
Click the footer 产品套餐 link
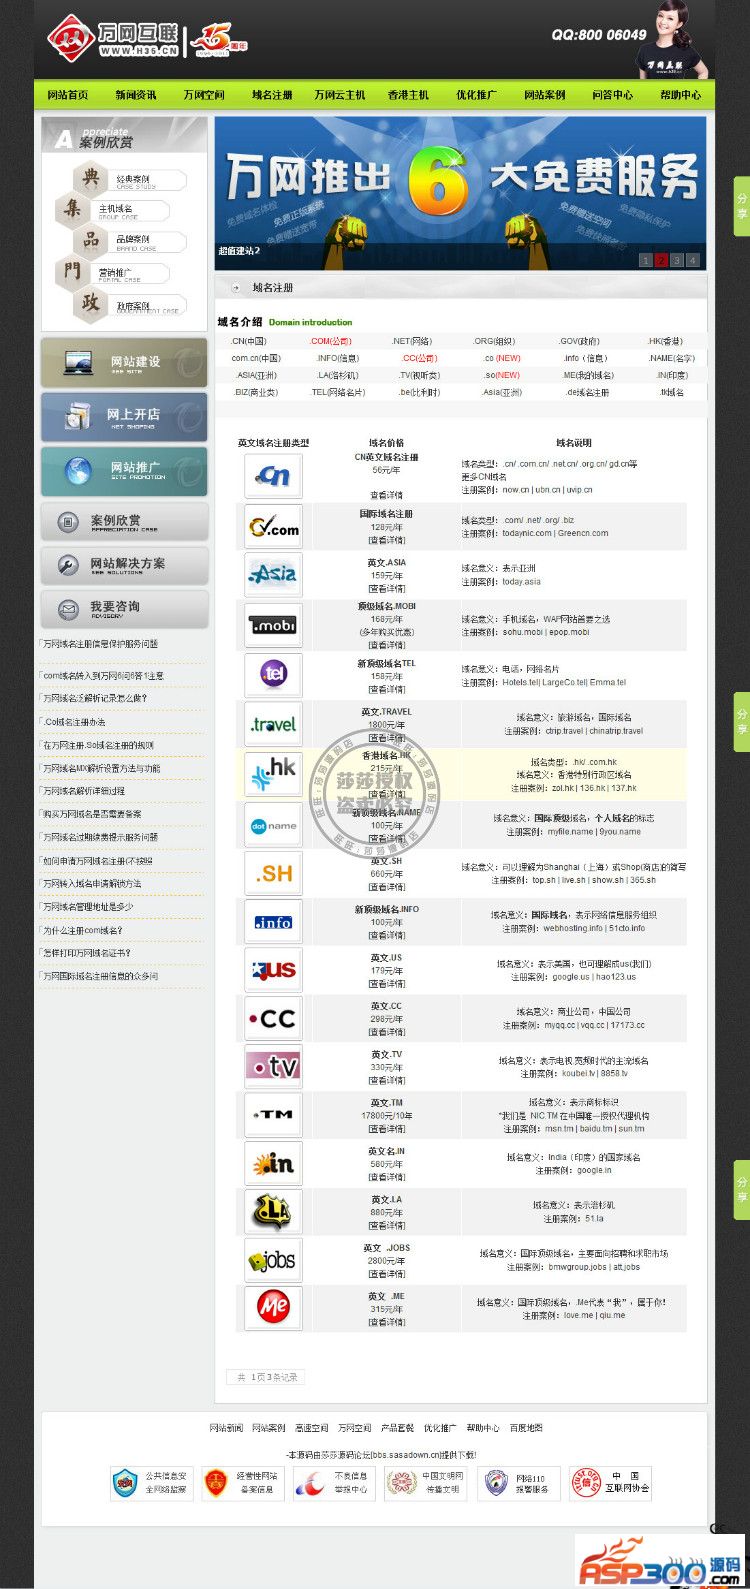coord(397,1428)
